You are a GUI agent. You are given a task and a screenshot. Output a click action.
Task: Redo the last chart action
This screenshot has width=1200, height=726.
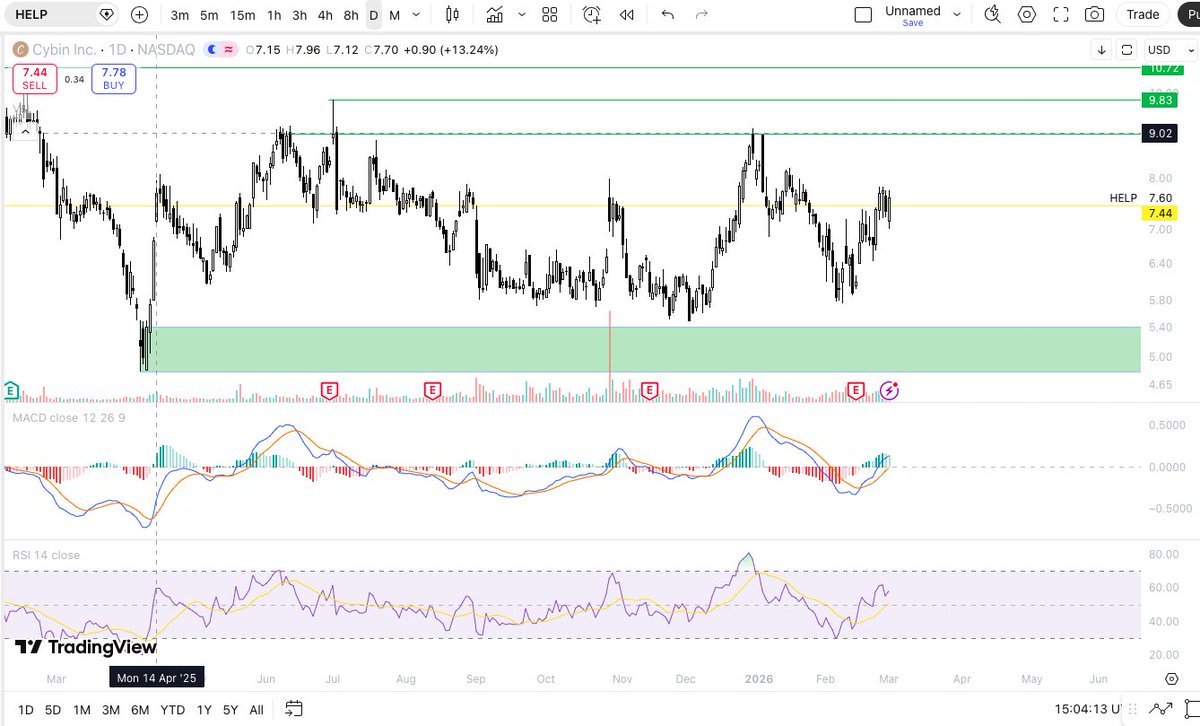coord(701,15)
